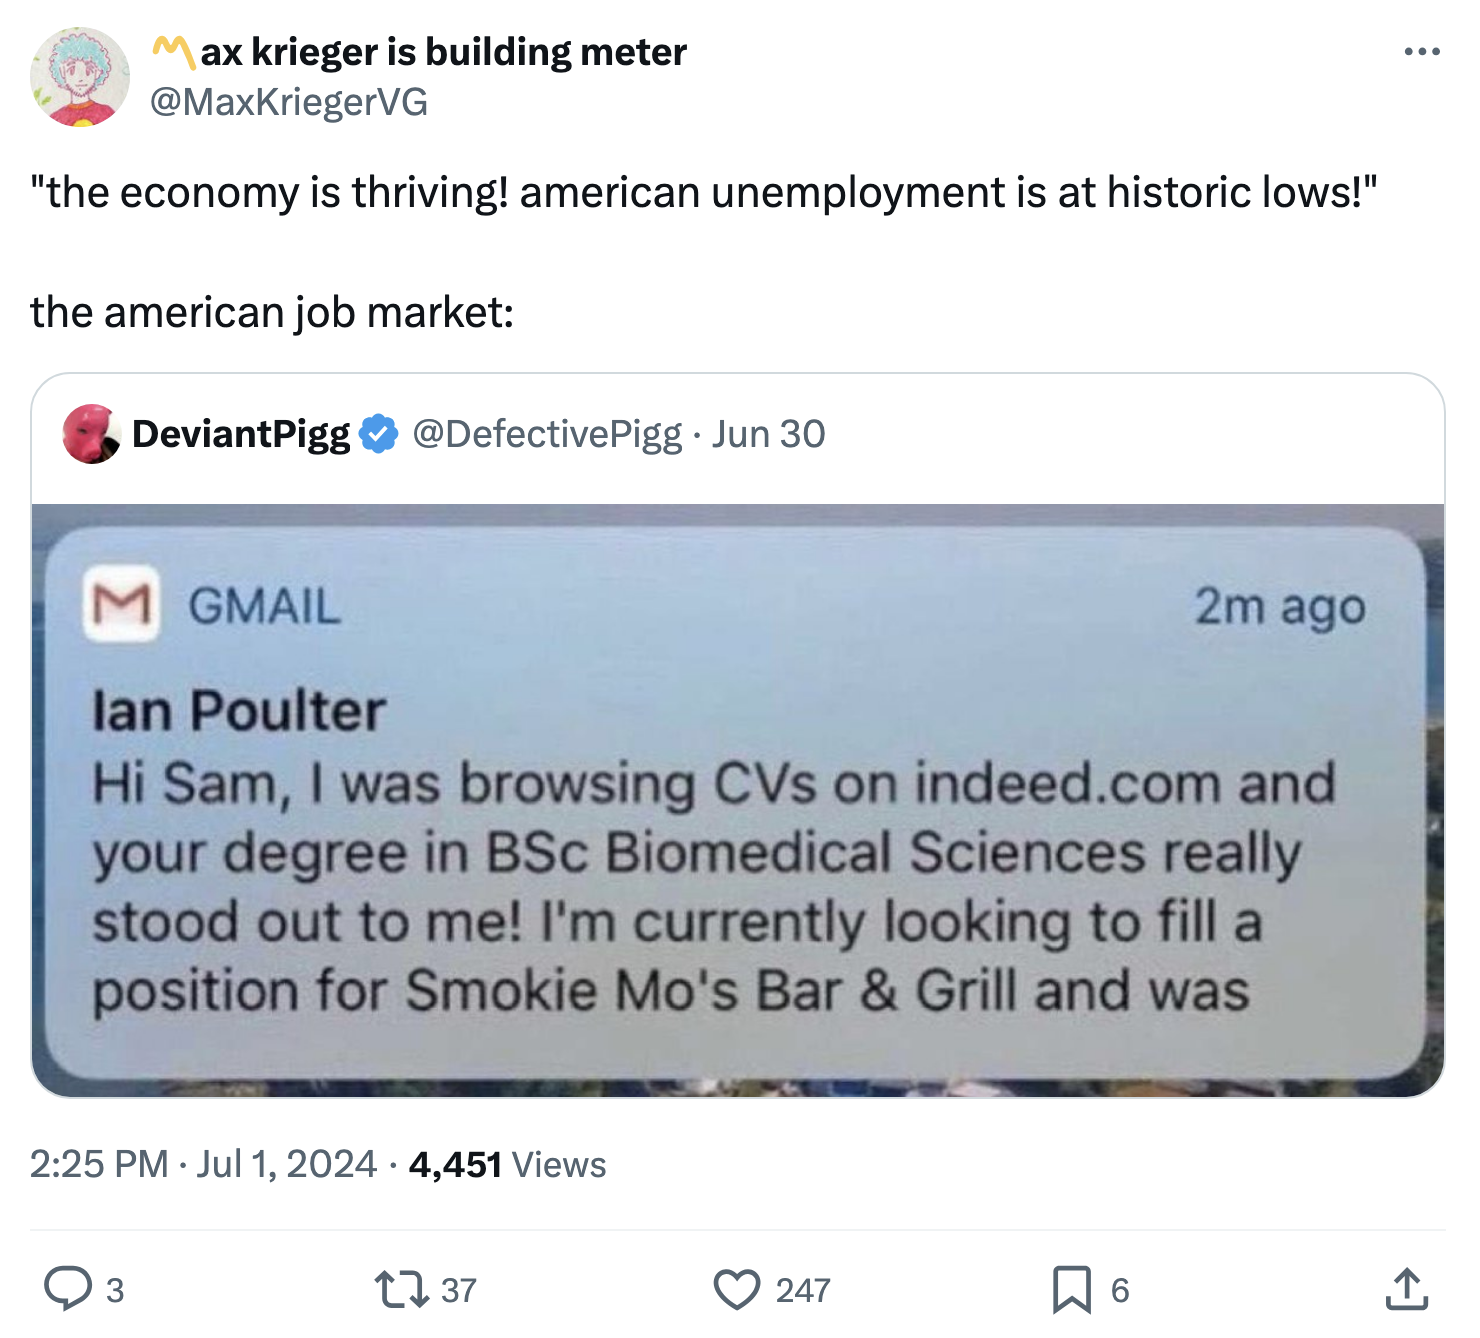Viewport: 1480px width, 1338px height.
Task: Click the Gmail logo in the notification image
Action: (x=121, y=604)
